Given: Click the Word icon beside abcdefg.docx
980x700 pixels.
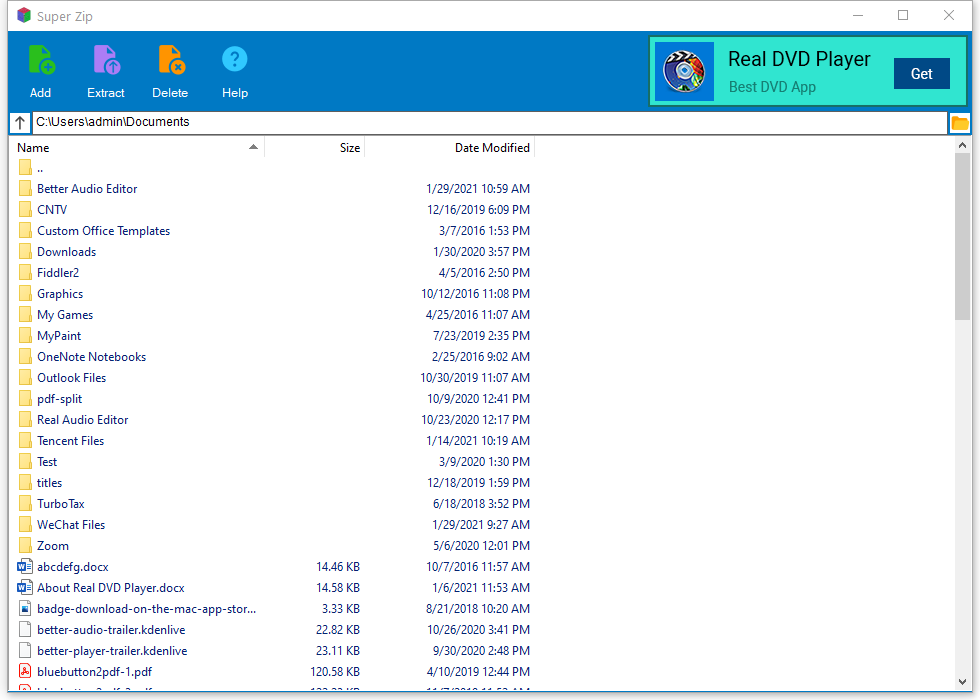Looking at the screenshot, I should (x=23, y=566).
